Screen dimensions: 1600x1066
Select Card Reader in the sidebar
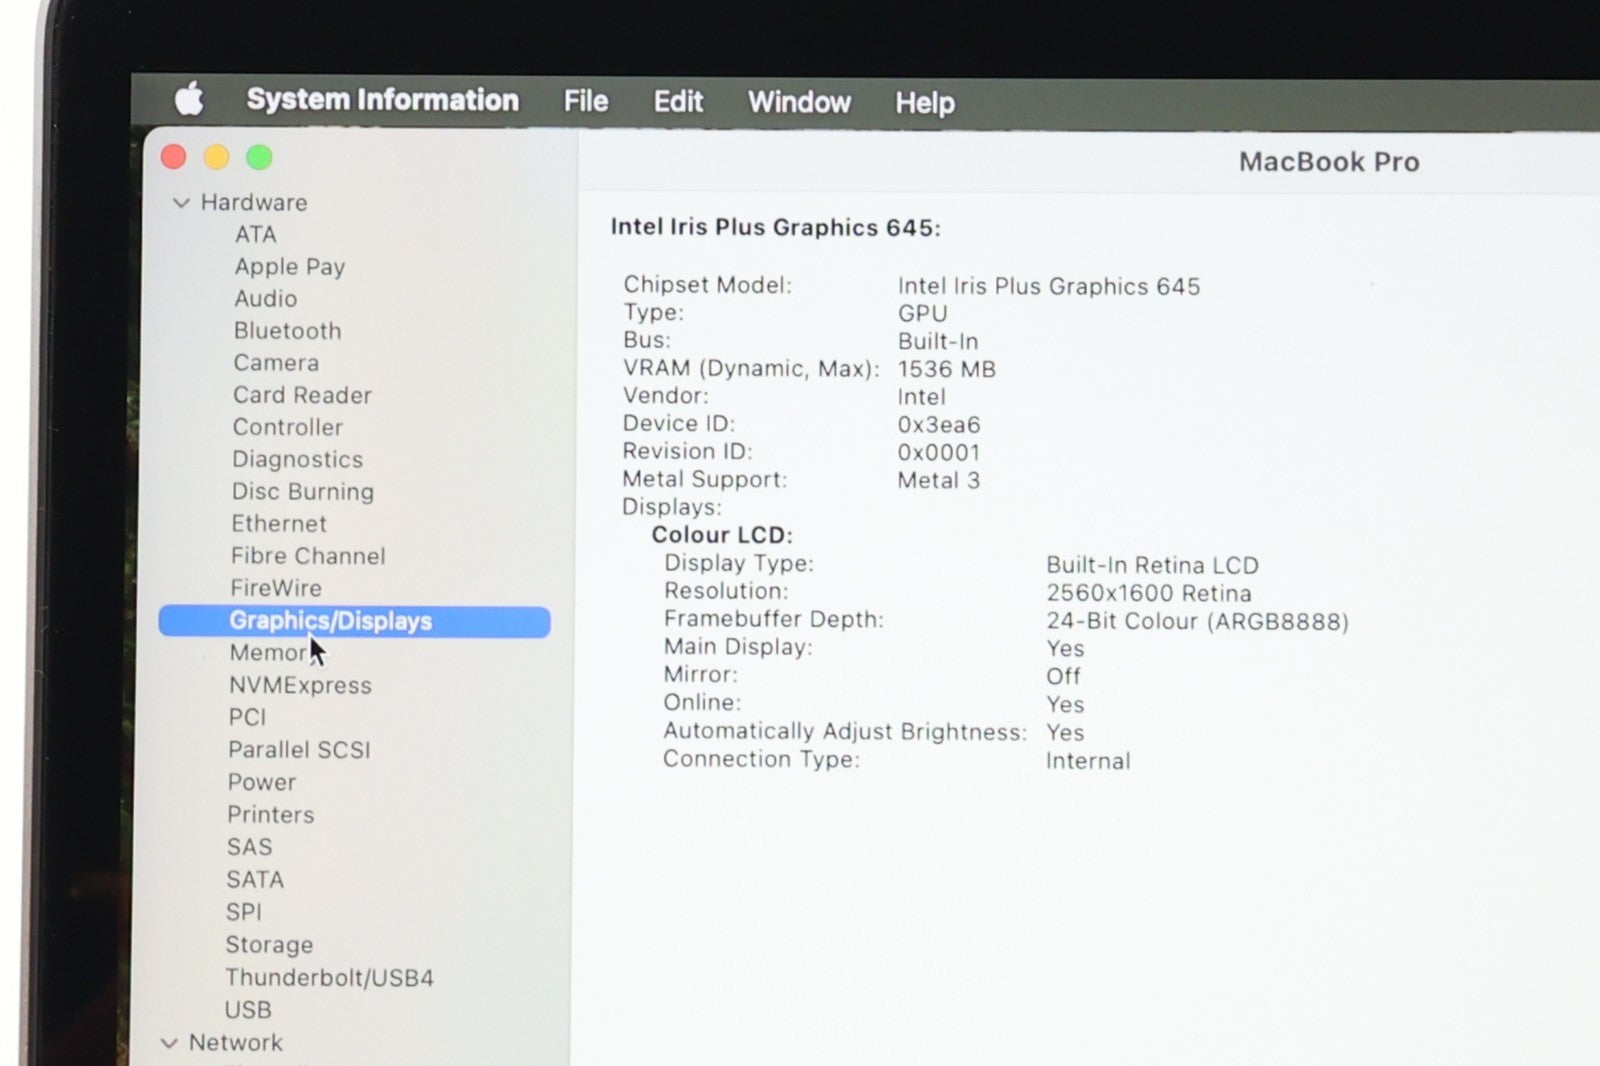[x=302, y=395]
